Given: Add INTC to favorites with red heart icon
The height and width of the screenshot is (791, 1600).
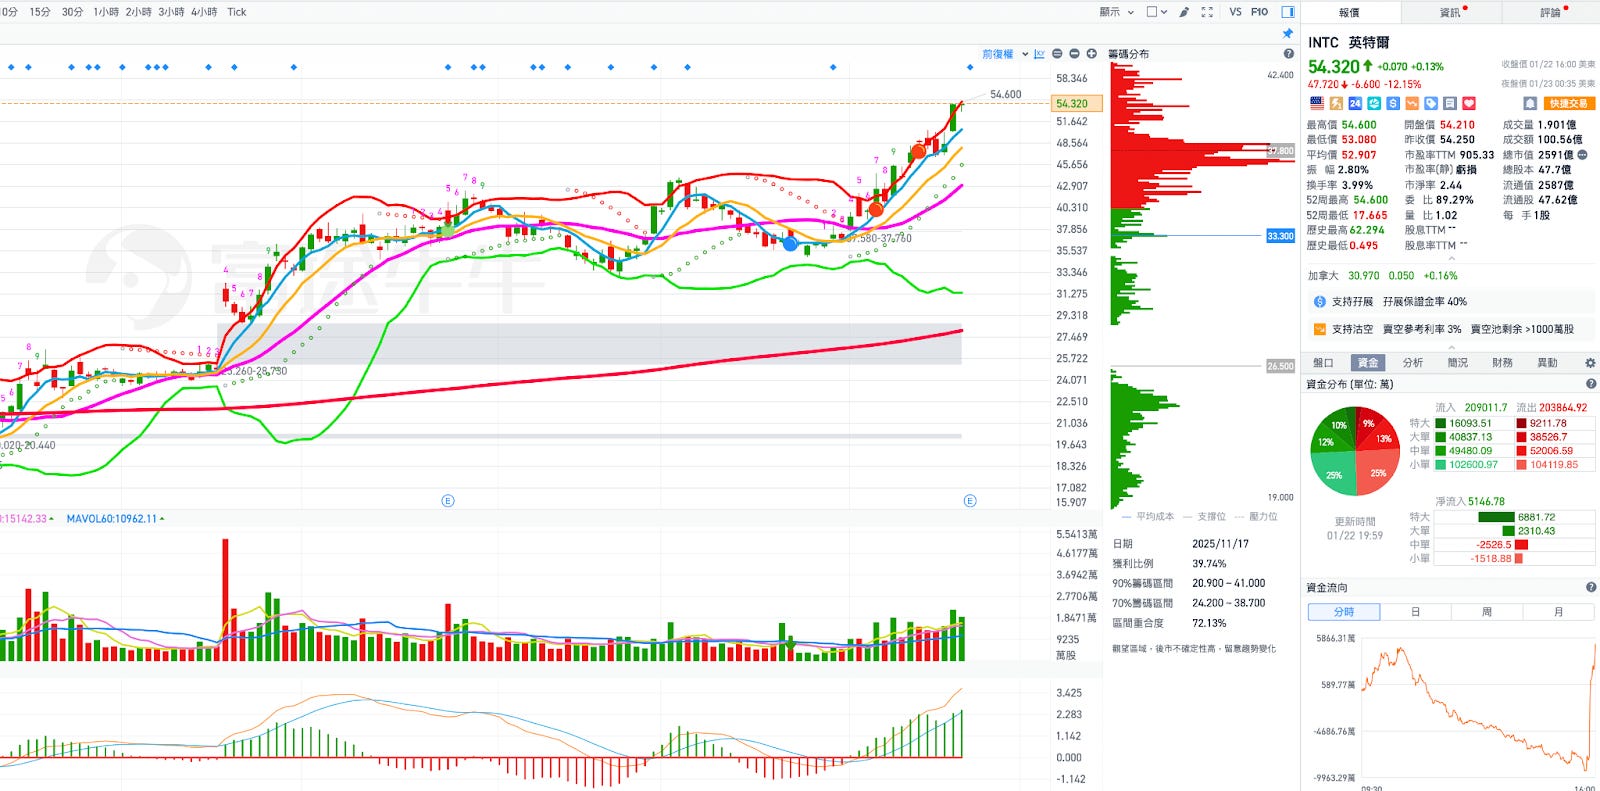Looking at the screenshot, I should (1469, 103).
